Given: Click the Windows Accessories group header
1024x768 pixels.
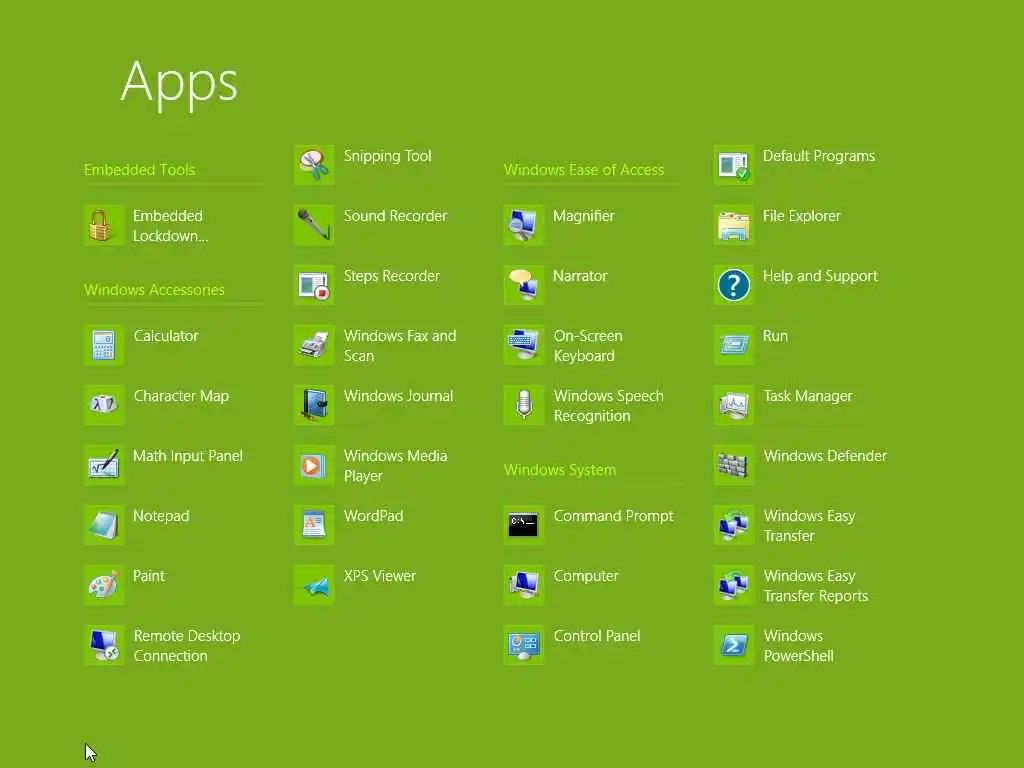Looking at the screenshot, I should (154, 290).
